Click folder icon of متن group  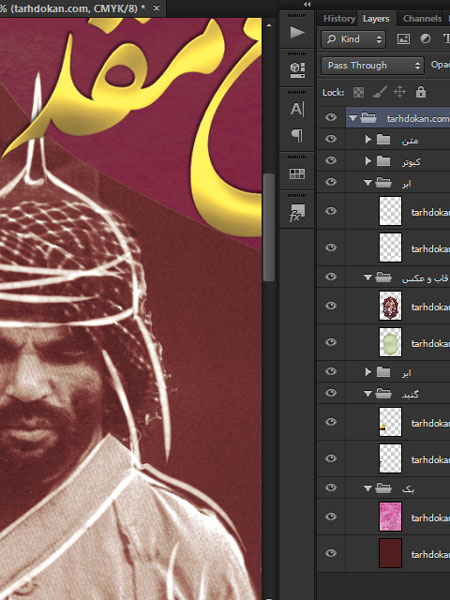[383, 140]
